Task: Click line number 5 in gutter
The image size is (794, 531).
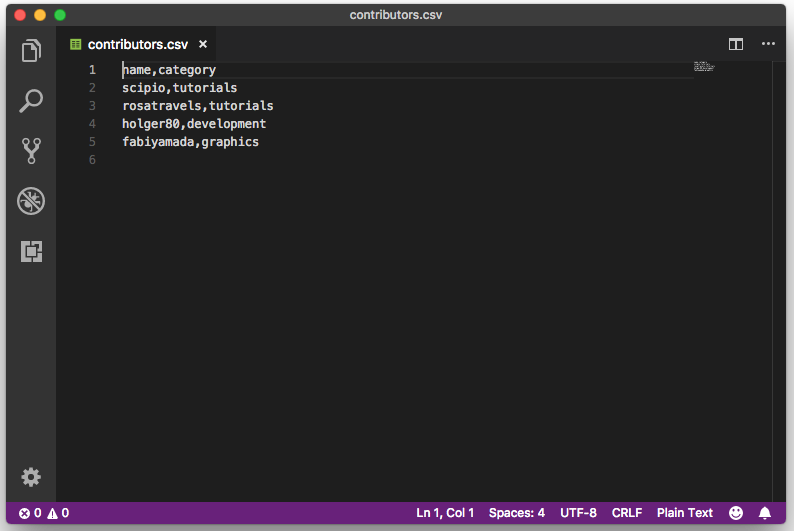Action: [x=92, y=142]
